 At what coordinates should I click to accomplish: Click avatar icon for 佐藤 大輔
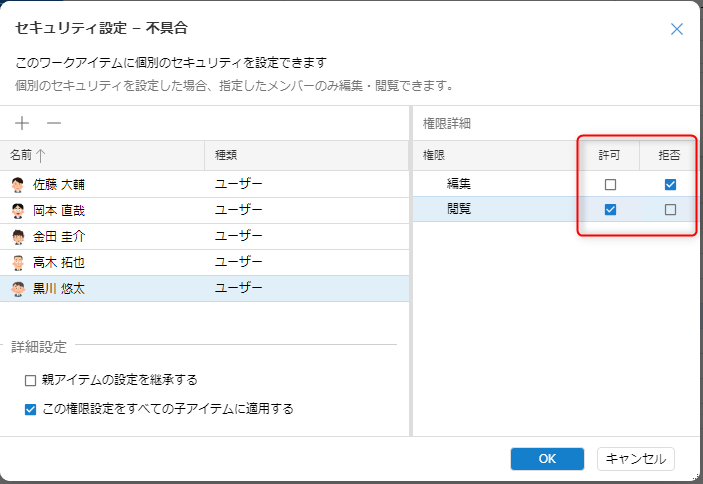(18, 185)
